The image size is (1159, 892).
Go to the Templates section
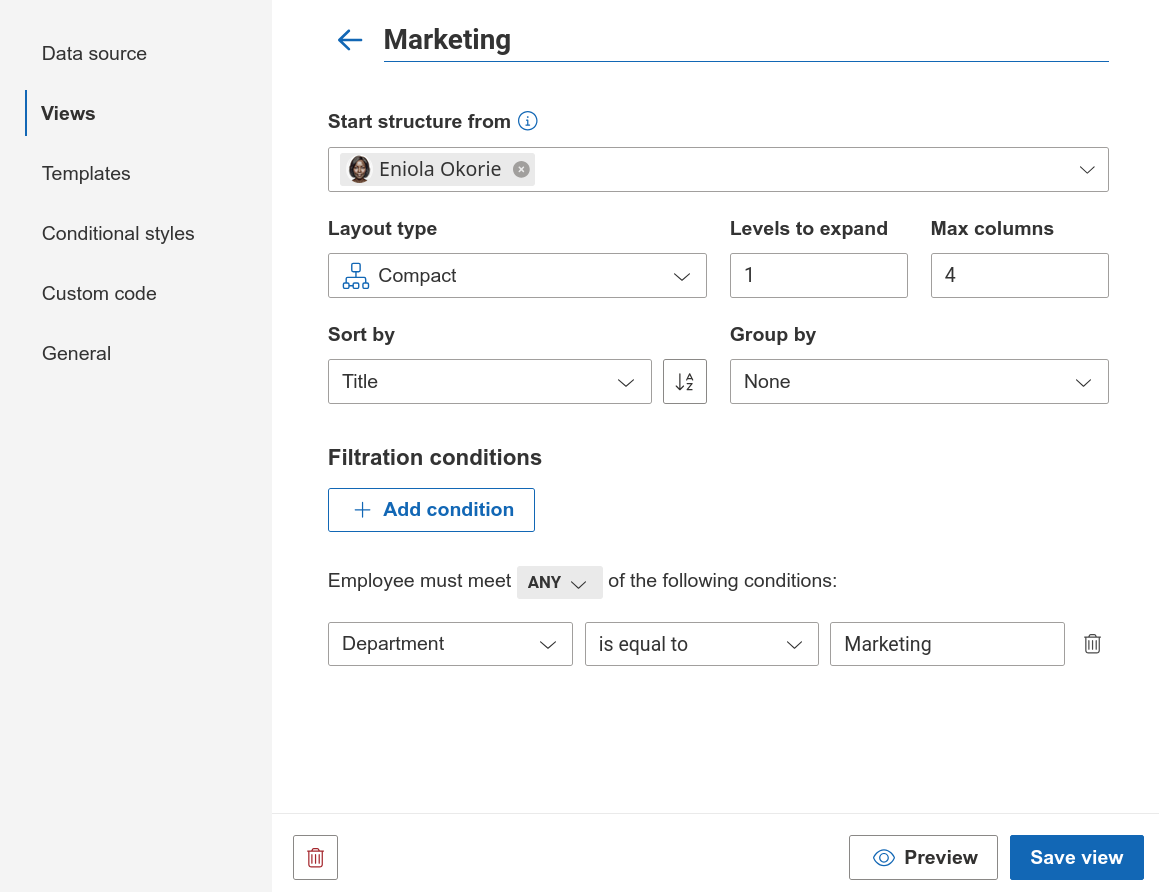(86, 173)
